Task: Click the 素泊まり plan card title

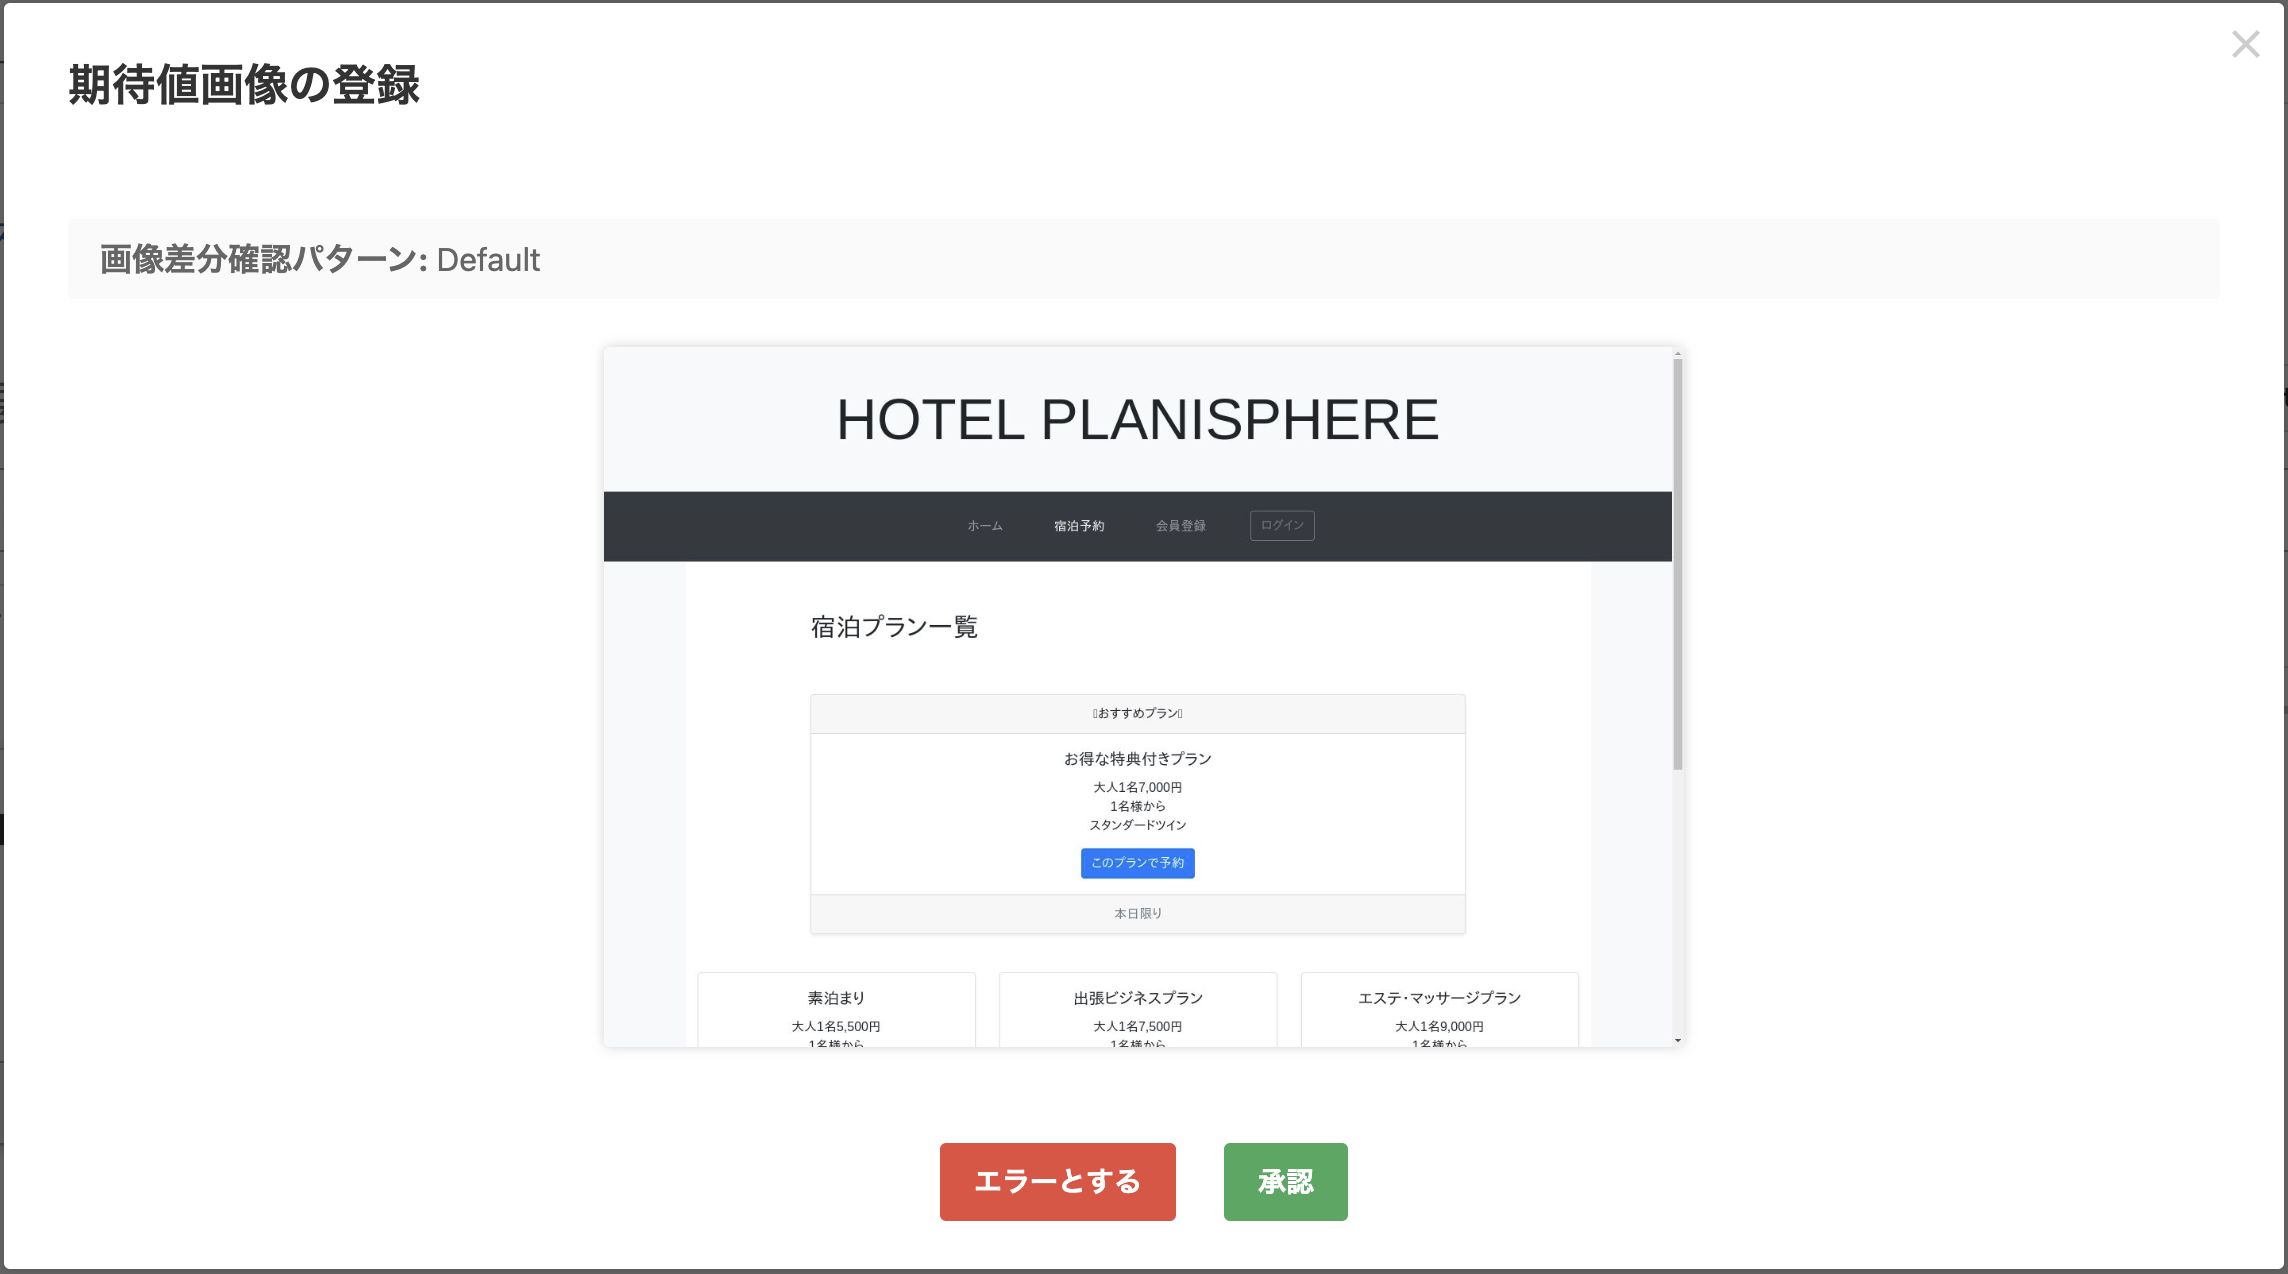Action: [x=836, y=998]
